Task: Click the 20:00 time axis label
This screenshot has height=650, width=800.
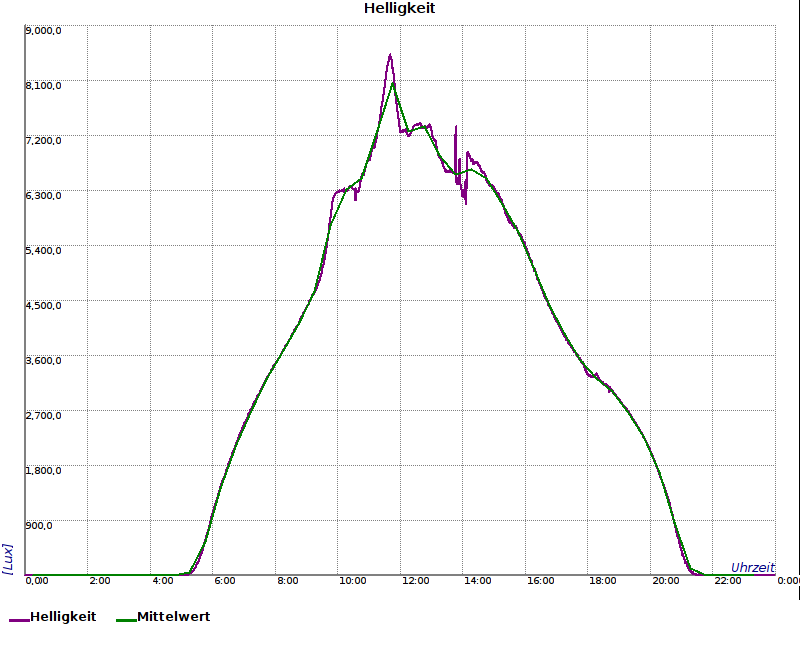Action: pyautogui.click(x=666, y=581)
